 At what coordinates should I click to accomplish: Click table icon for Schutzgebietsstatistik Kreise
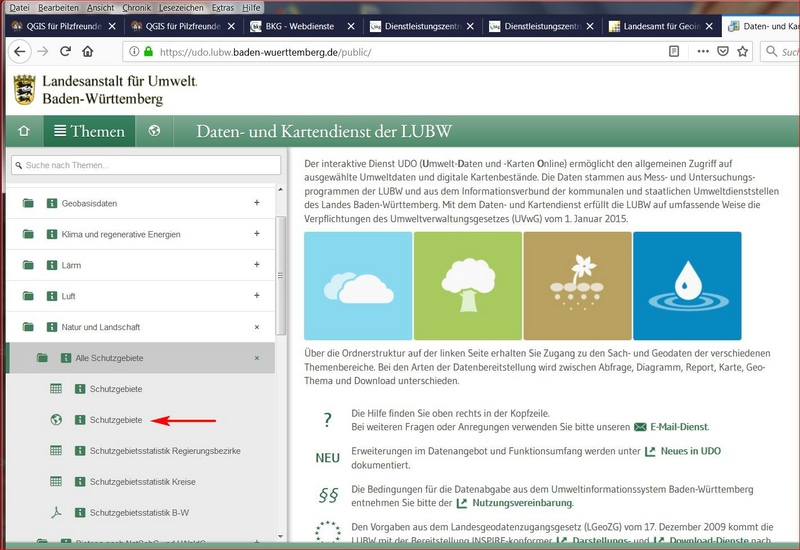[56, 482]
